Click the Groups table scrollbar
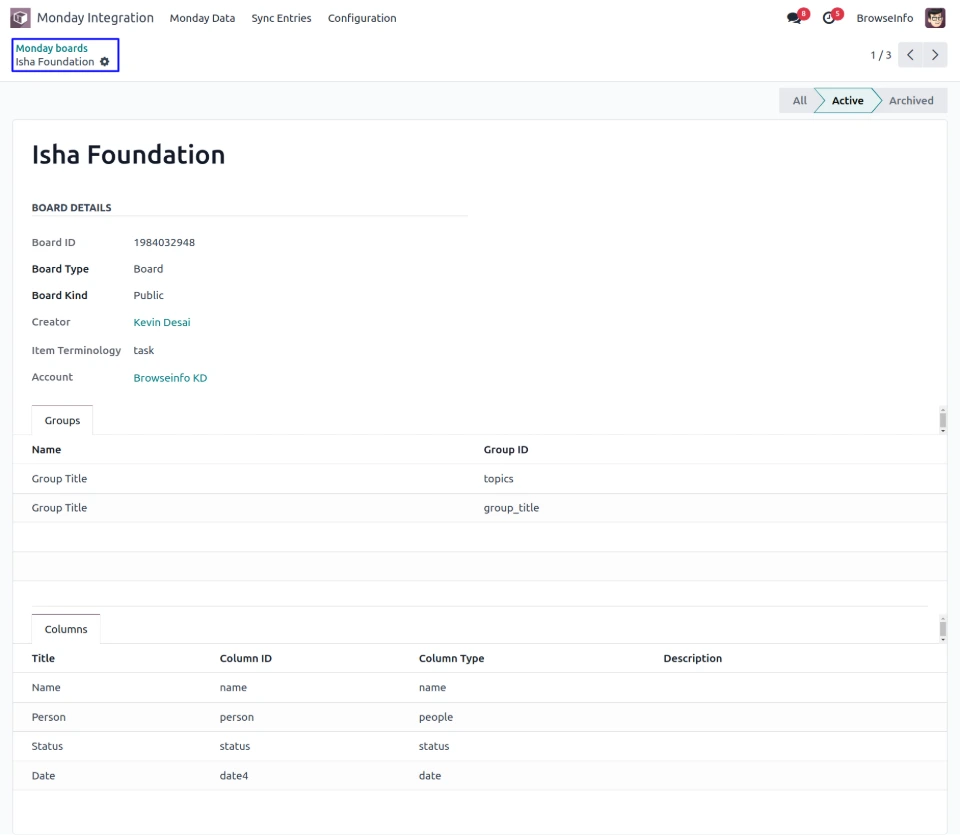The image size is (960, 835). [942, 420]
